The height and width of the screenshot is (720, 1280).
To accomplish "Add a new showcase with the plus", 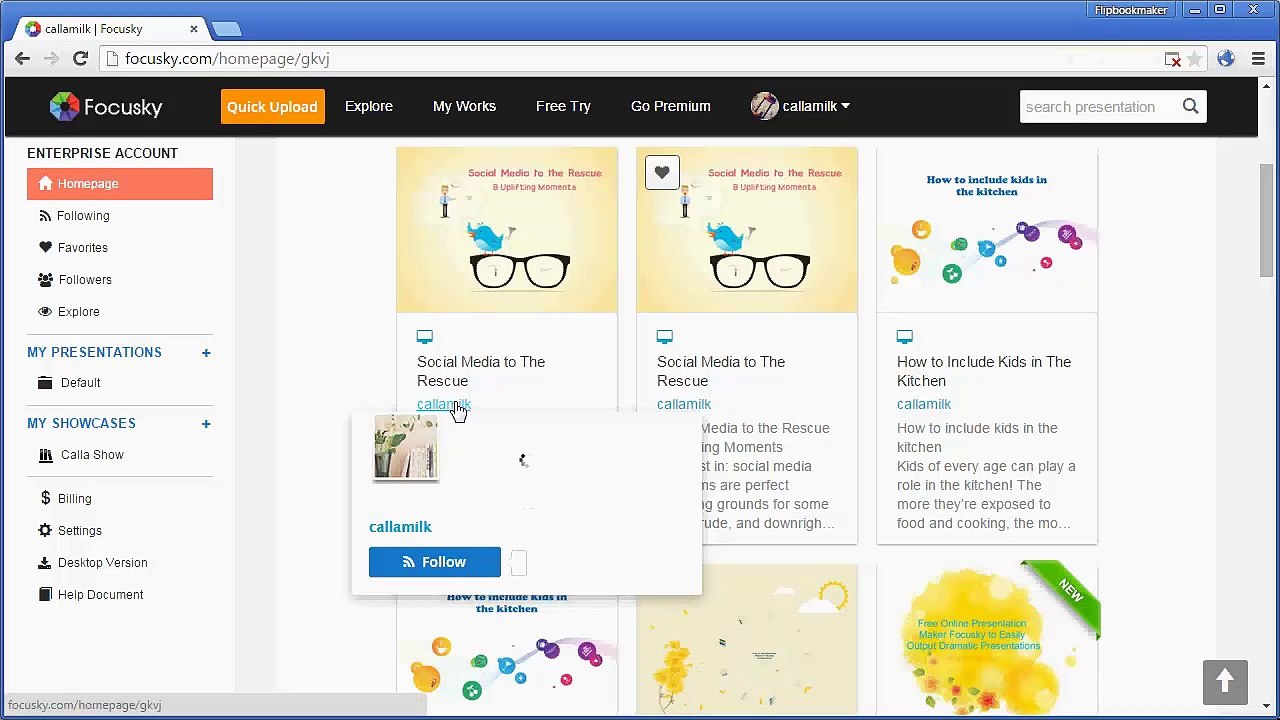I will click(x=206, y=423).
